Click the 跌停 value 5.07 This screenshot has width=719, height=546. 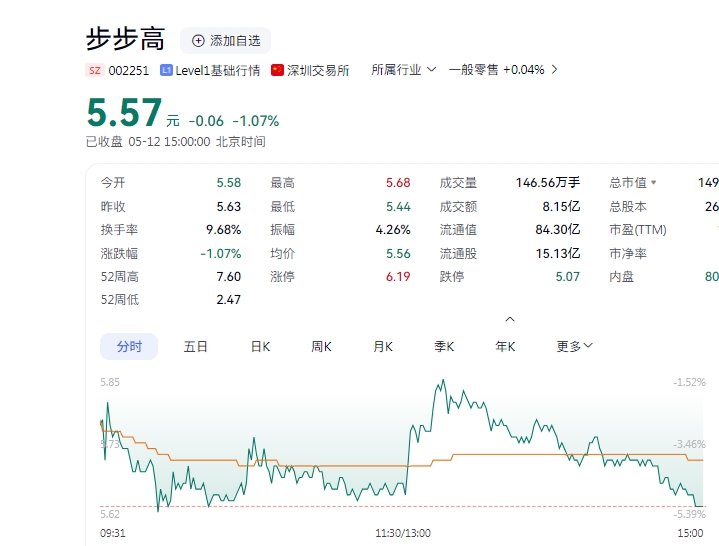pyautogui.click(x=568, y=277)
